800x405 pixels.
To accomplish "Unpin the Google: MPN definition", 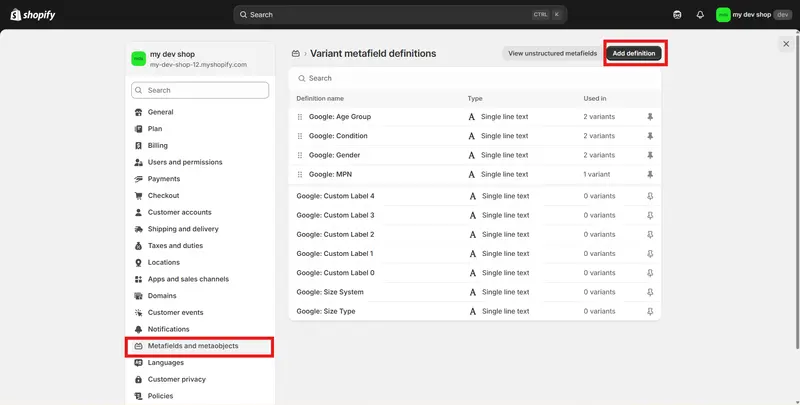I will (x=650, y=174).
